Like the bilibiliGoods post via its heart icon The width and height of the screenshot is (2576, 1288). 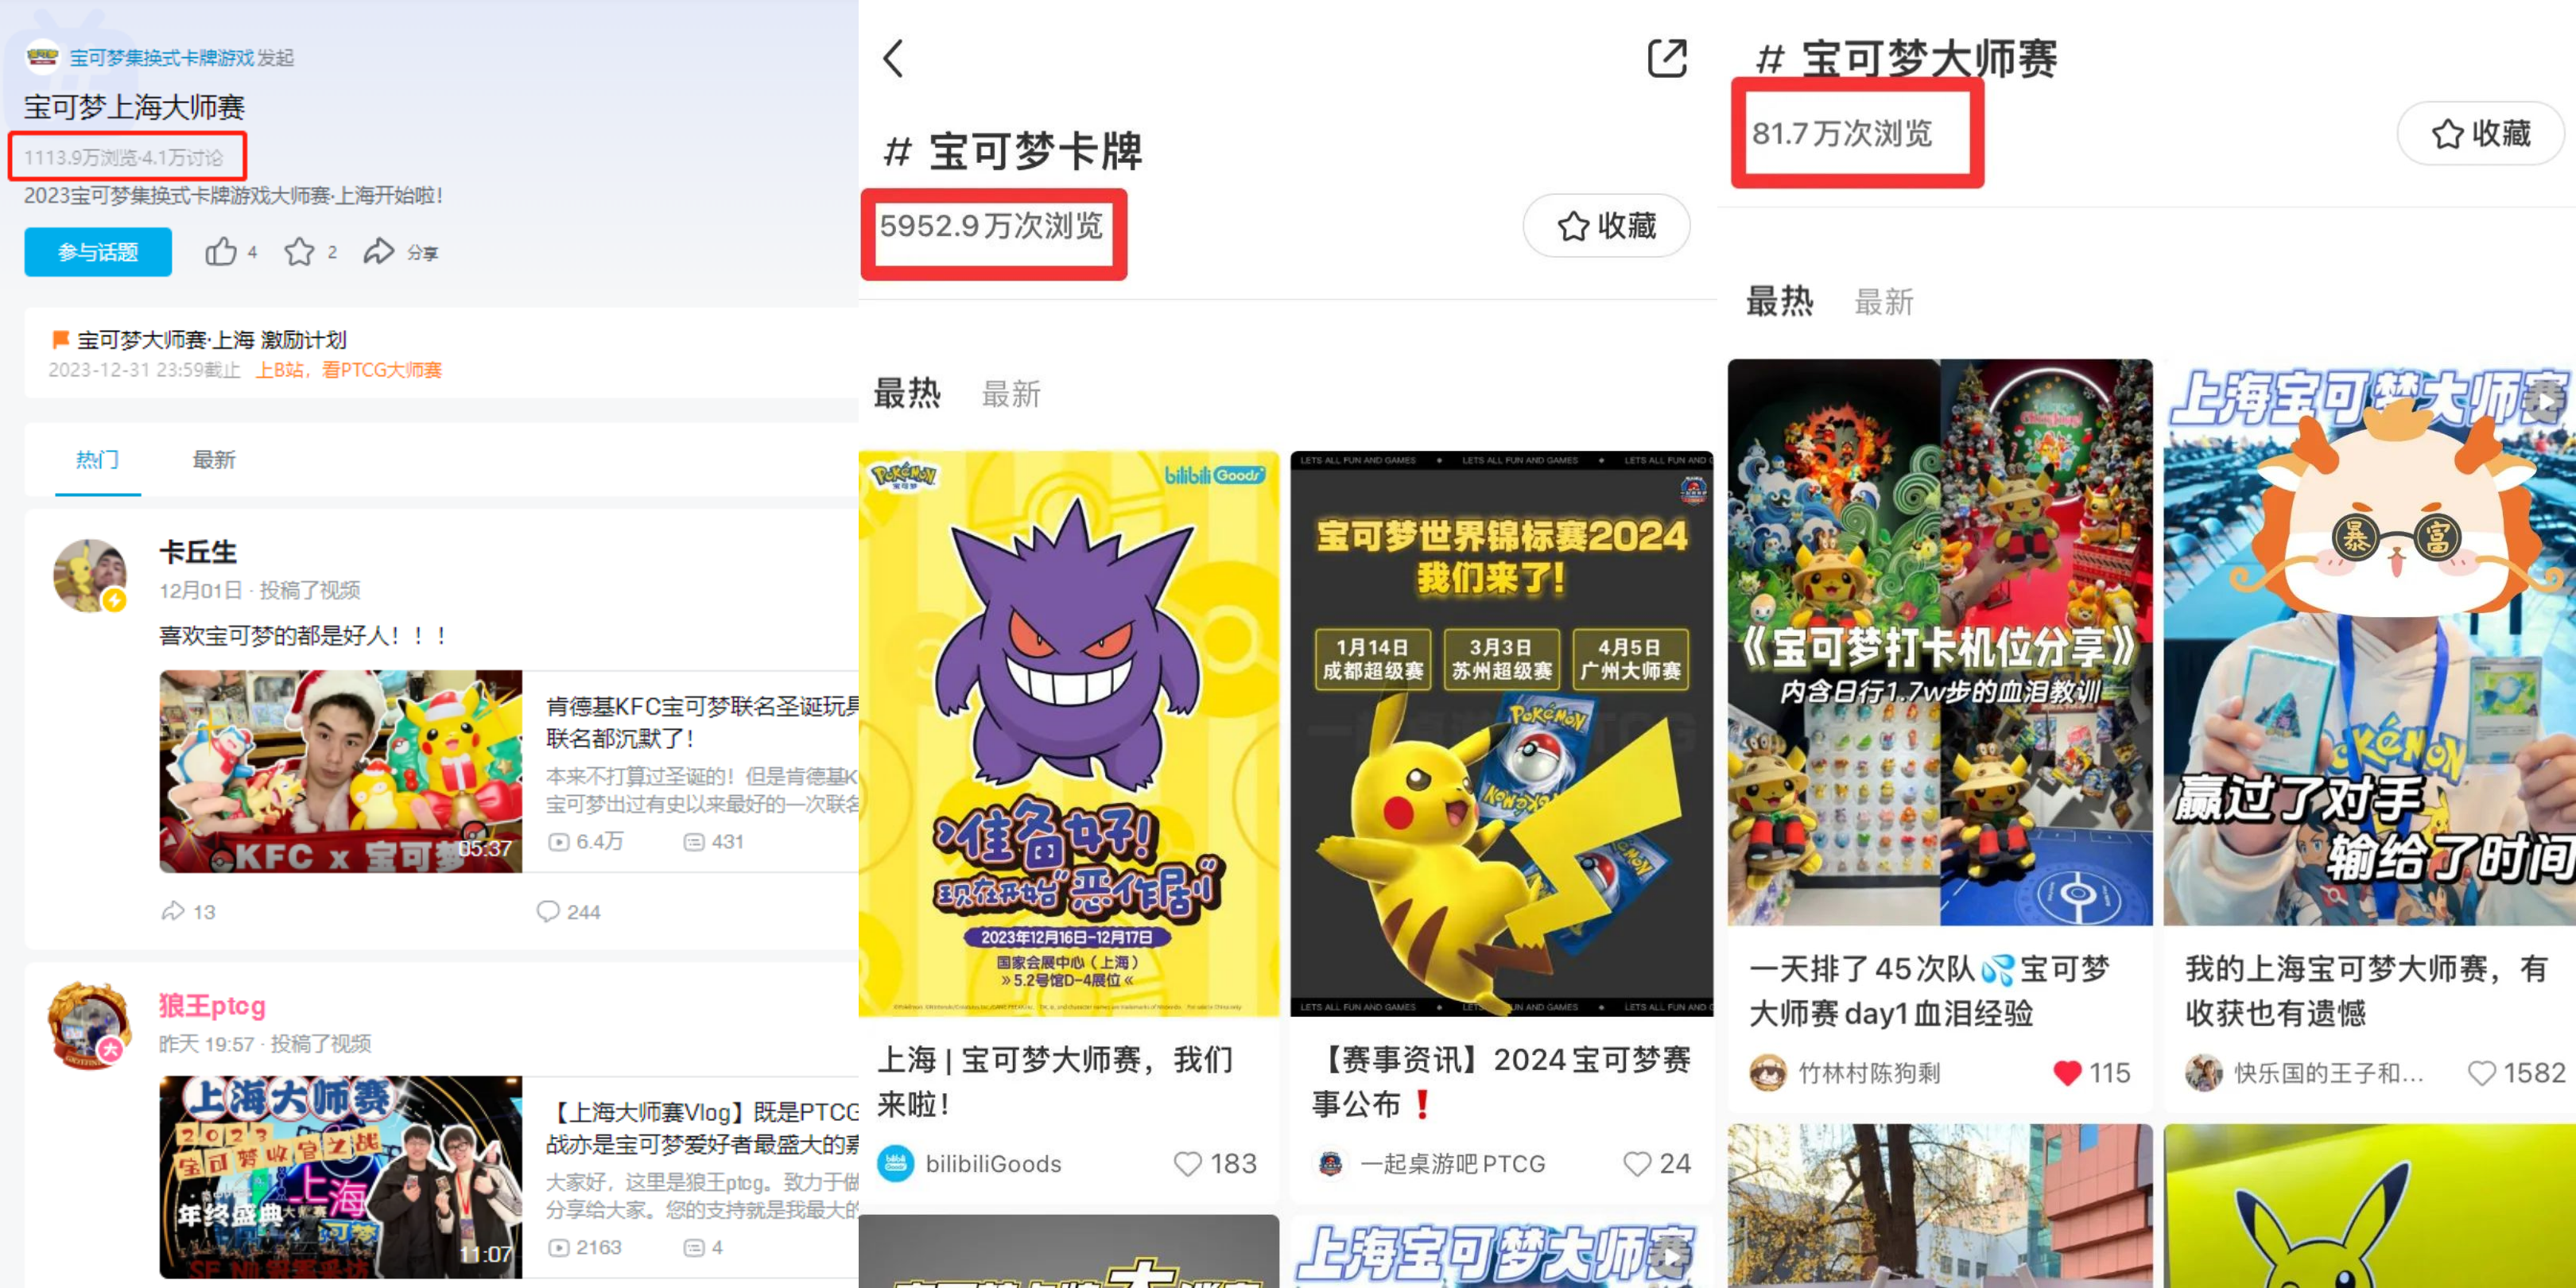coord(1187,1164)
